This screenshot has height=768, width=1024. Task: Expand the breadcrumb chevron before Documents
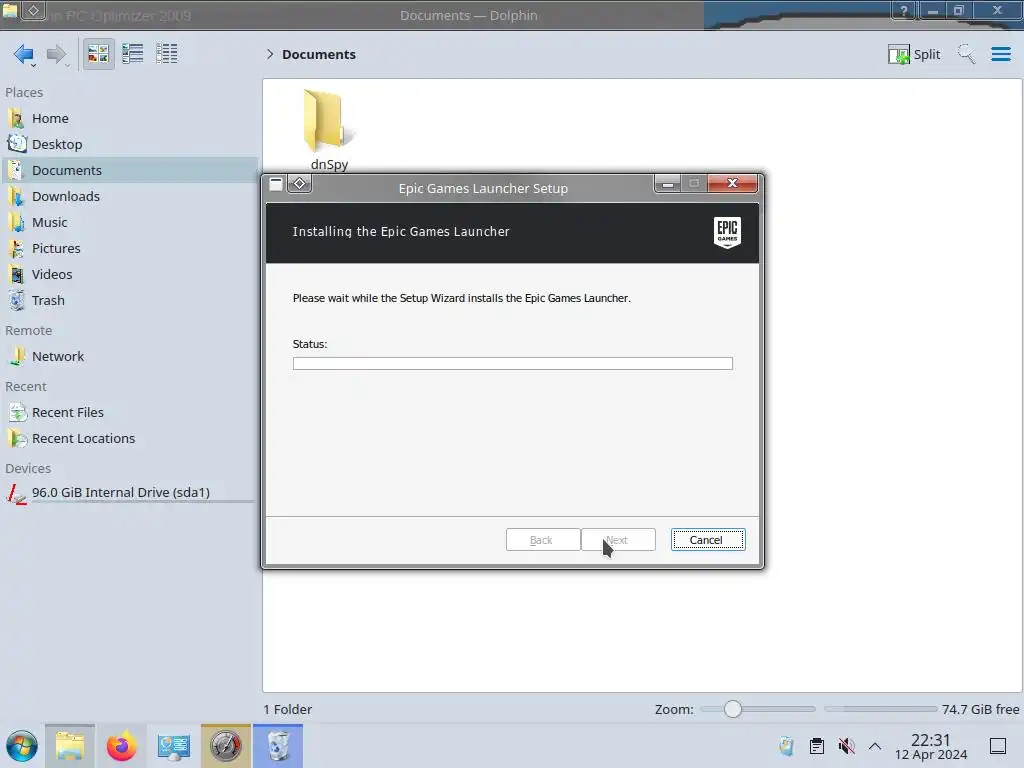(270, 54)
